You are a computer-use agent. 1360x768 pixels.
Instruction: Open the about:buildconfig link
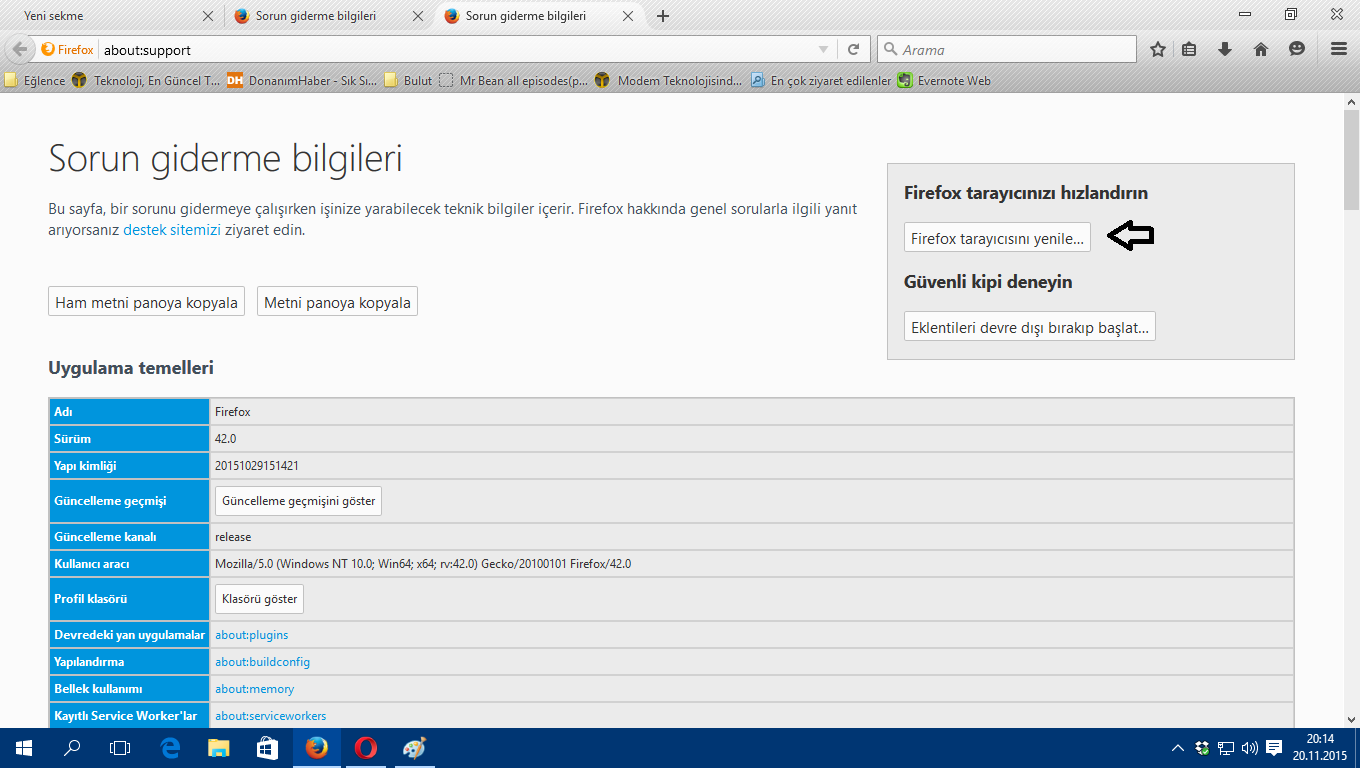tap(263, 662)
